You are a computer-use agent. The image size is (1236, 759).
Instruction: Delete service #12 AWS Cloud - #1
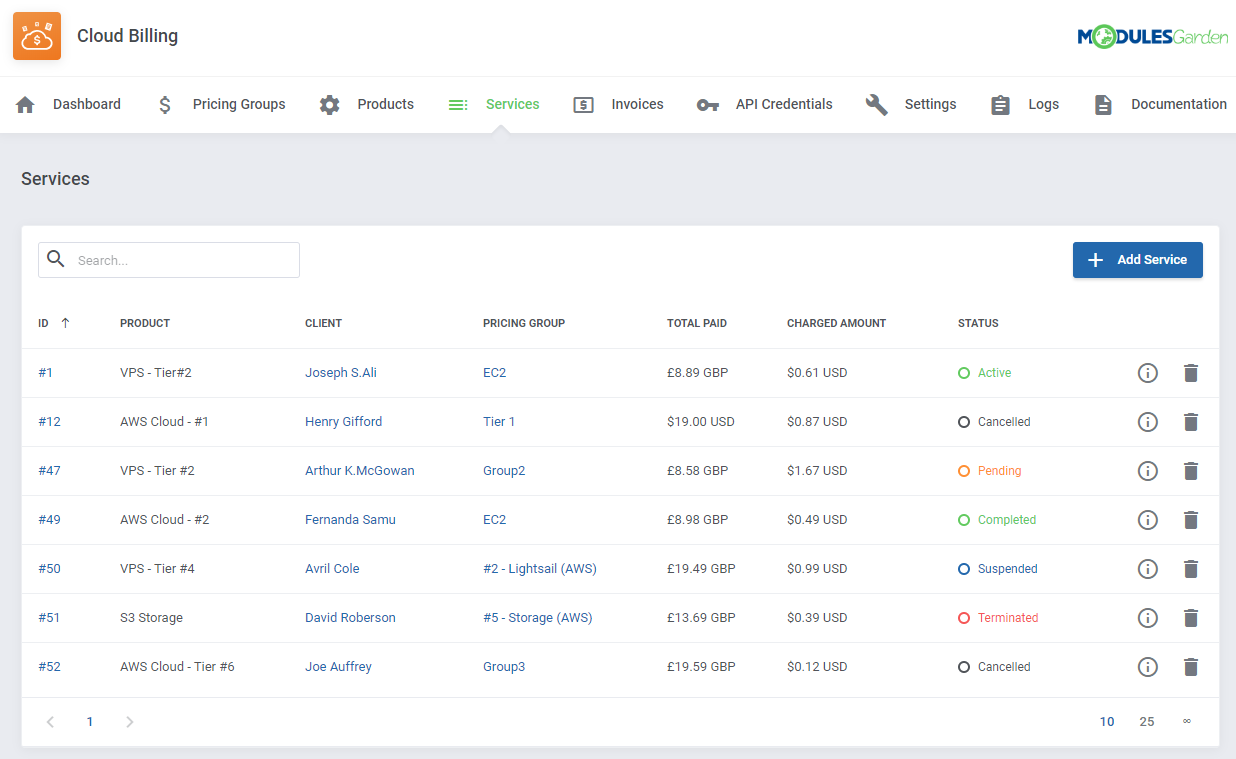1190,422
